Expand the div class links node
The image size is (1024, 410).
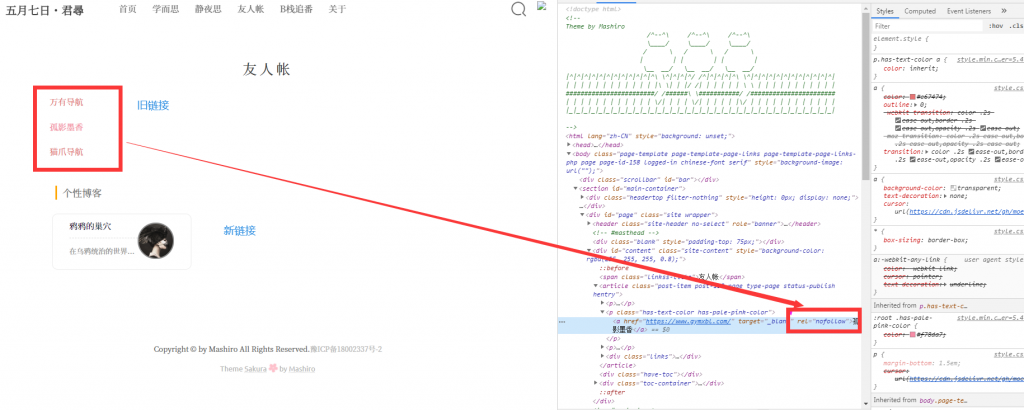pyautogui.click(x=603, y=356)
